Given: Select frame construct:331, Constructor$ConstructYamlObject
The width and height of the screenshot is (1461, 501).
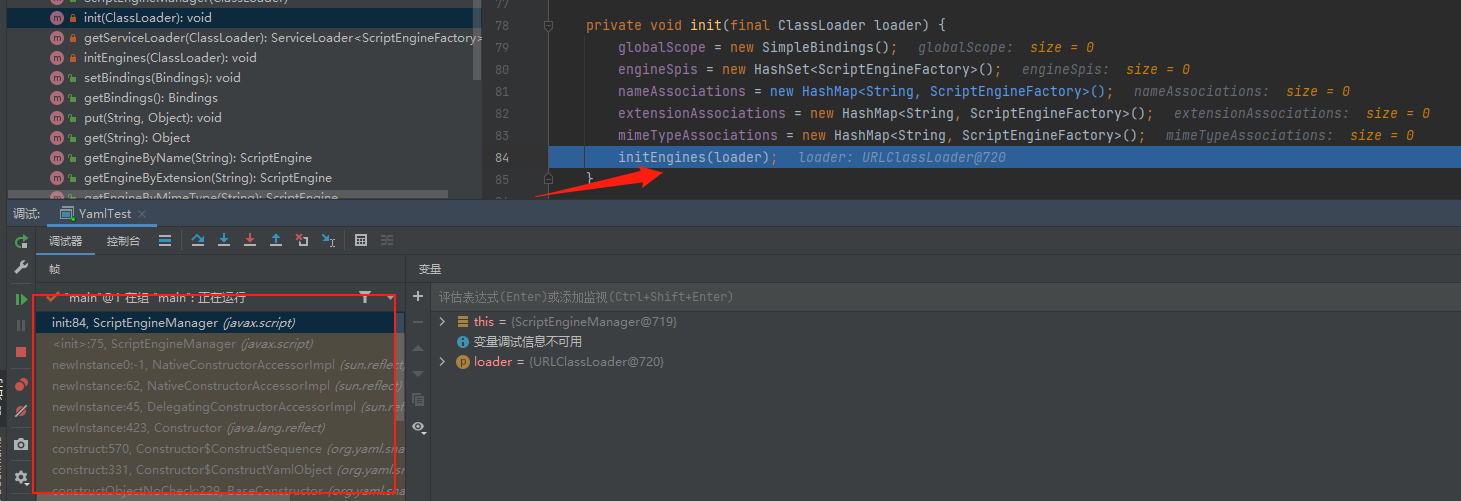Looking at the screenshot, I should 219,470.
